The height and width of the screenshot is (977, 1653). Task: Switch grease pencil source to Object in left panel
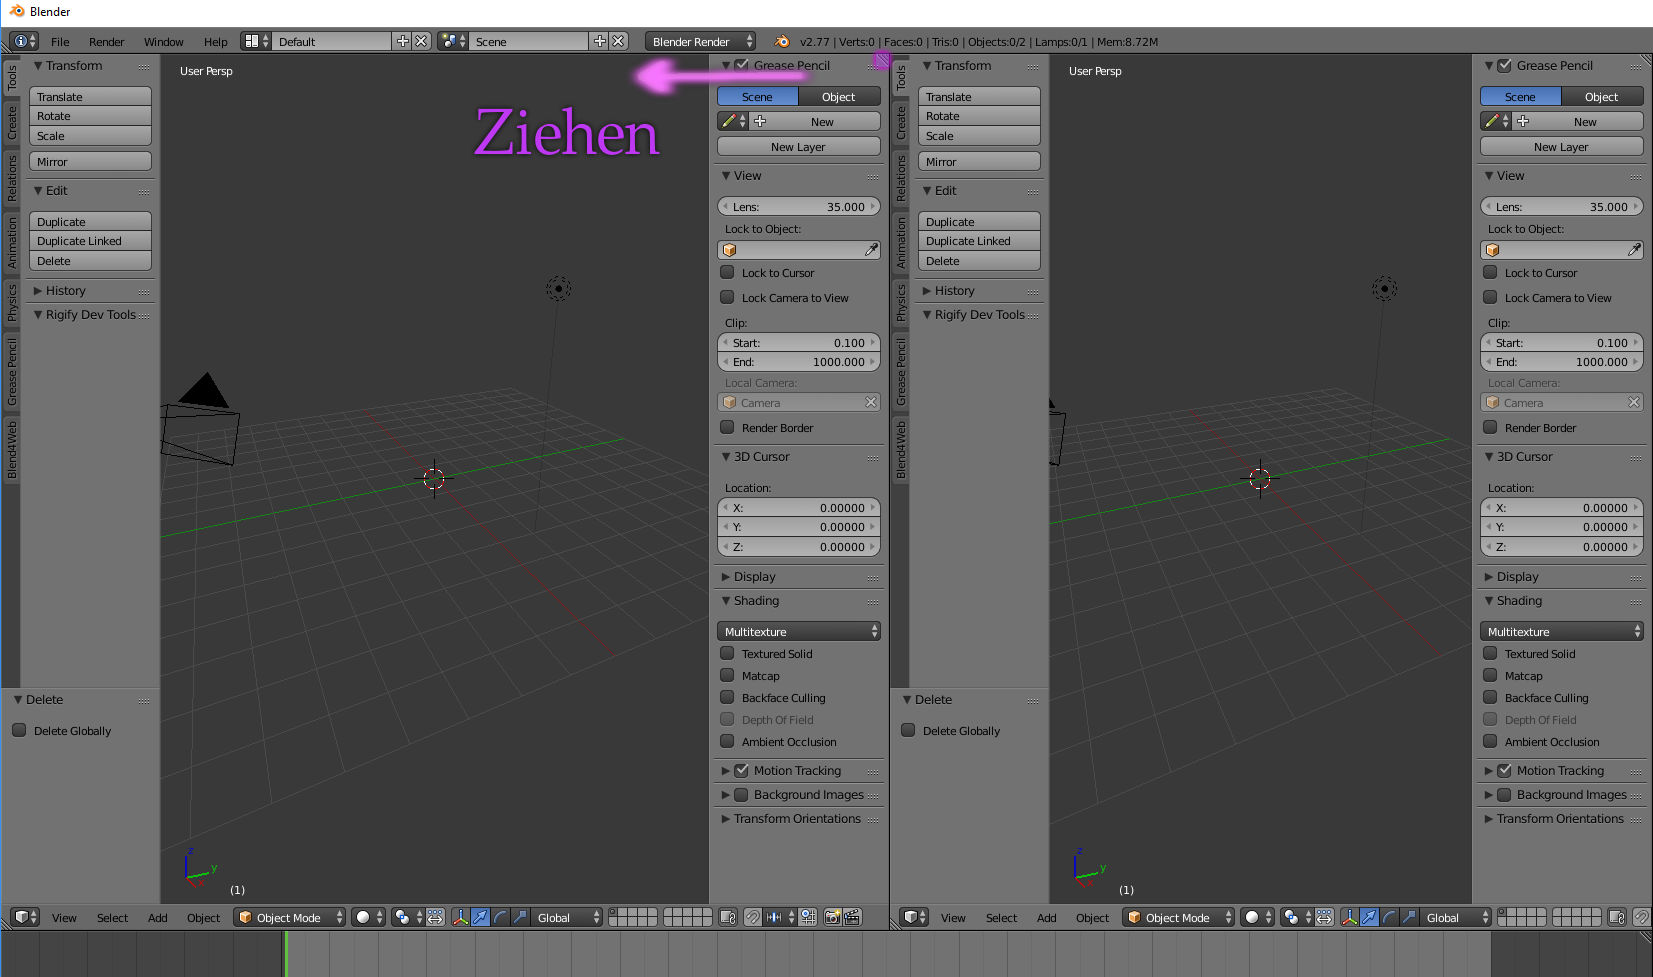(839, 96)
